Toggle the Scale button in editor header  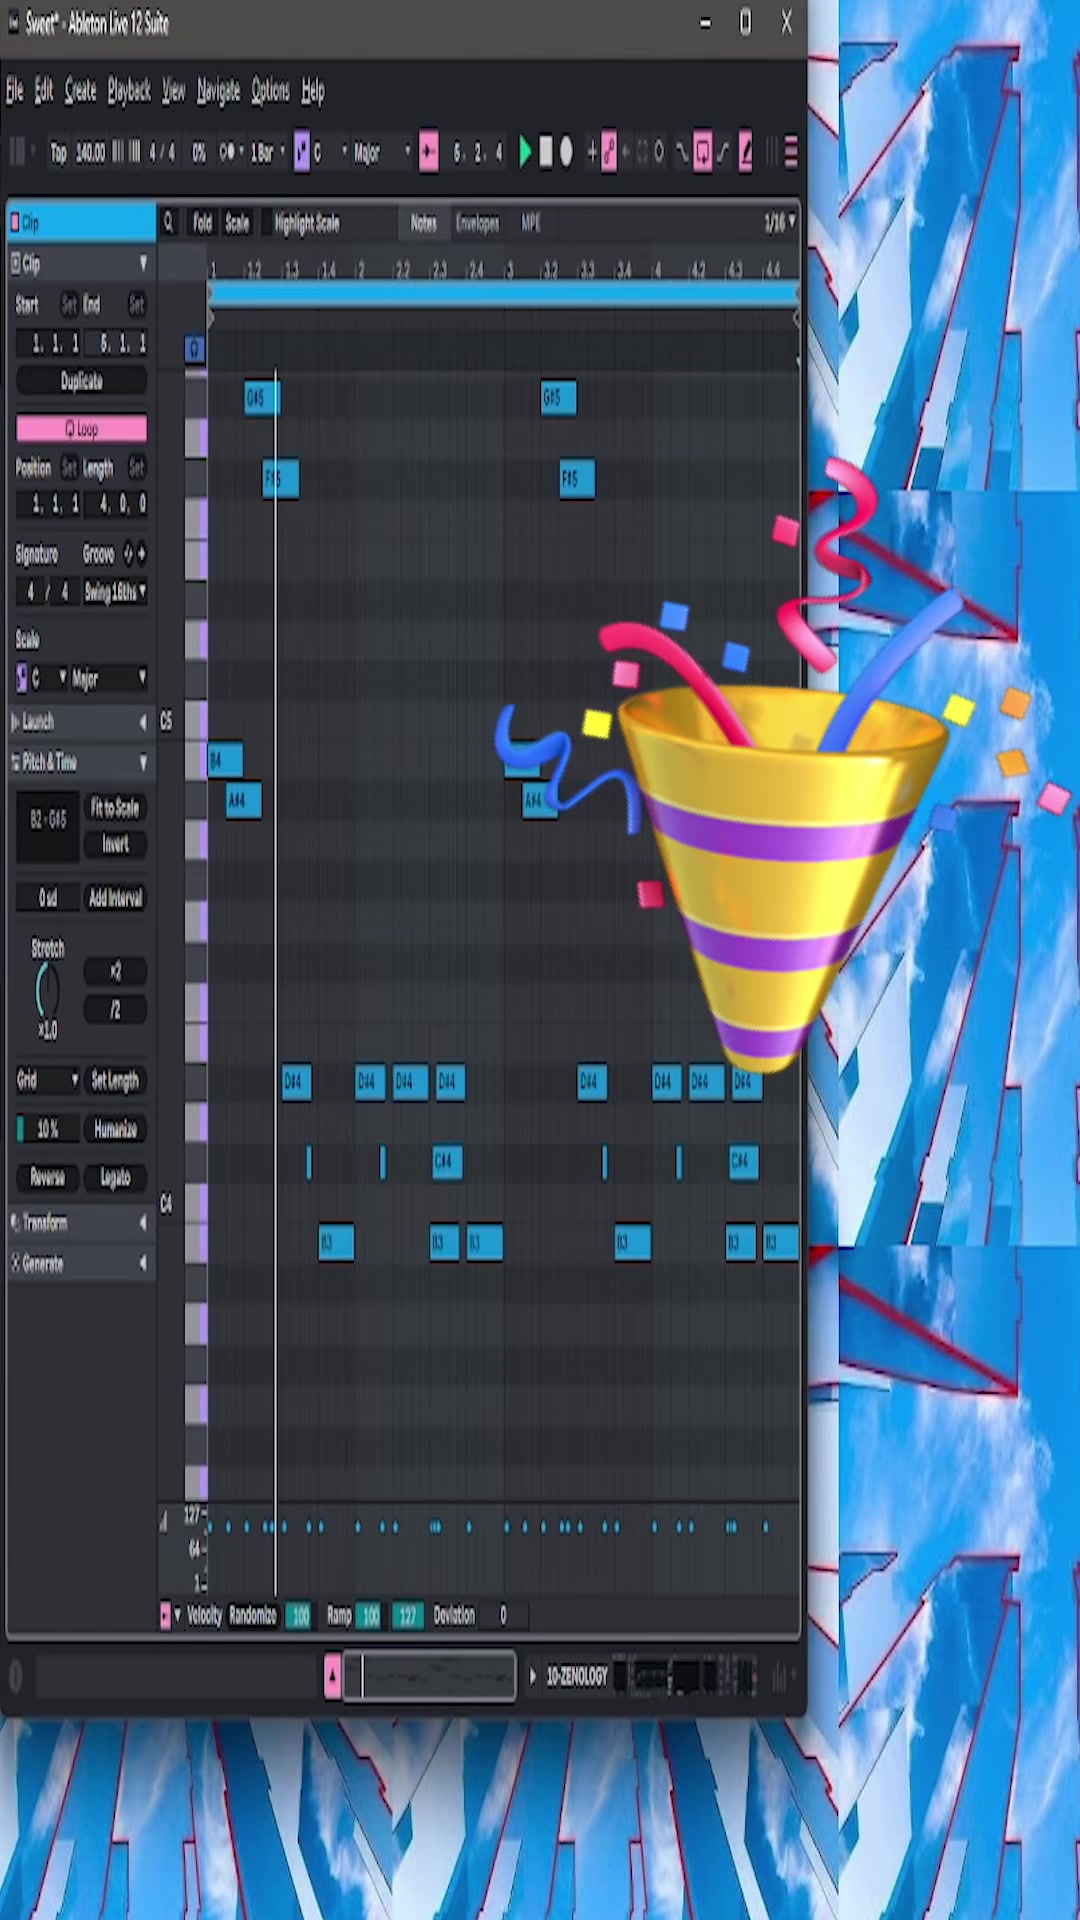point(237,223)
